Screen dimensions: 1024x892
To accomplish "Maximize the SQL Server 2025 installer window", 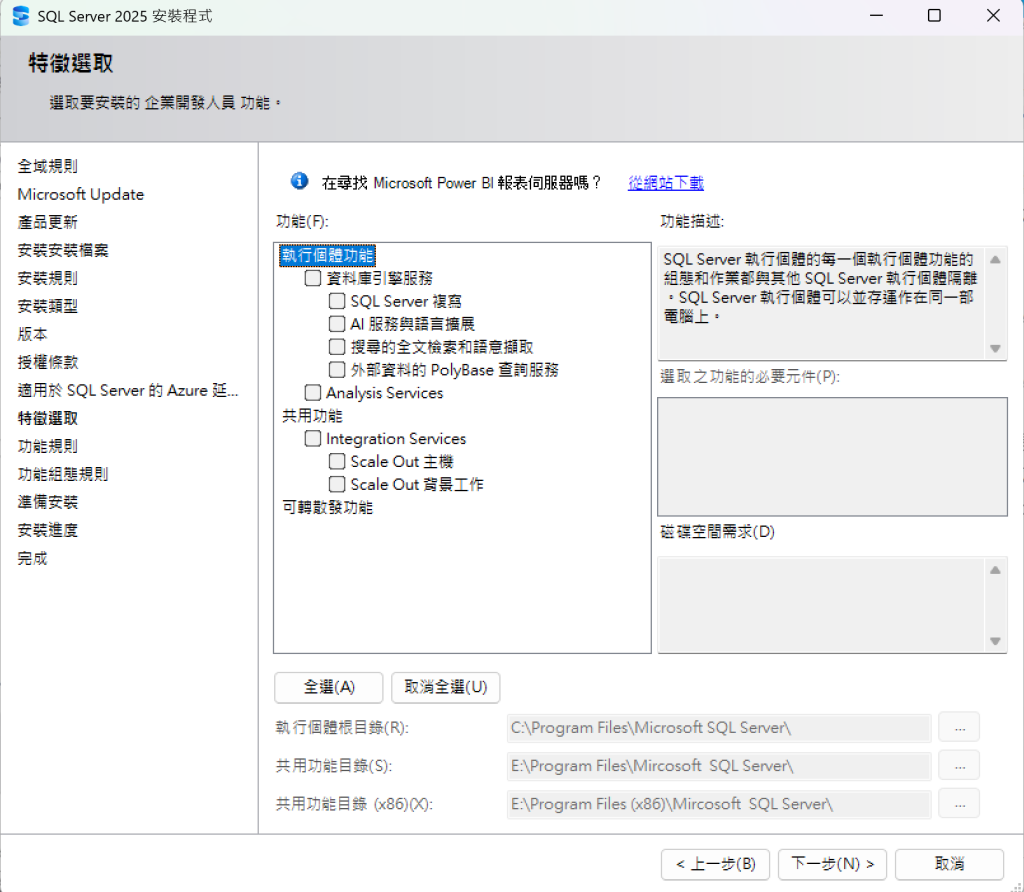I will click(x=935, y=16).
